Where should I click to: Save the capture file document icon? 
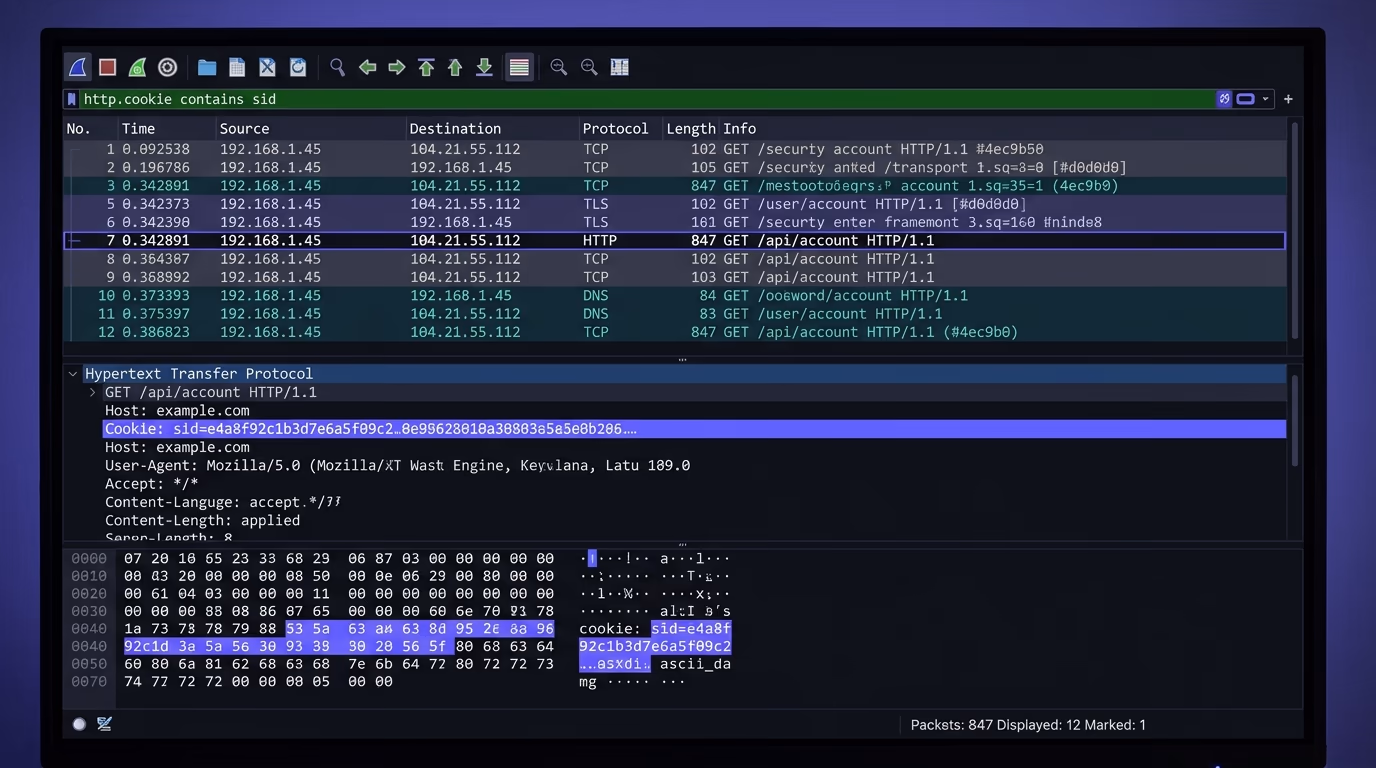coord(237,67)
